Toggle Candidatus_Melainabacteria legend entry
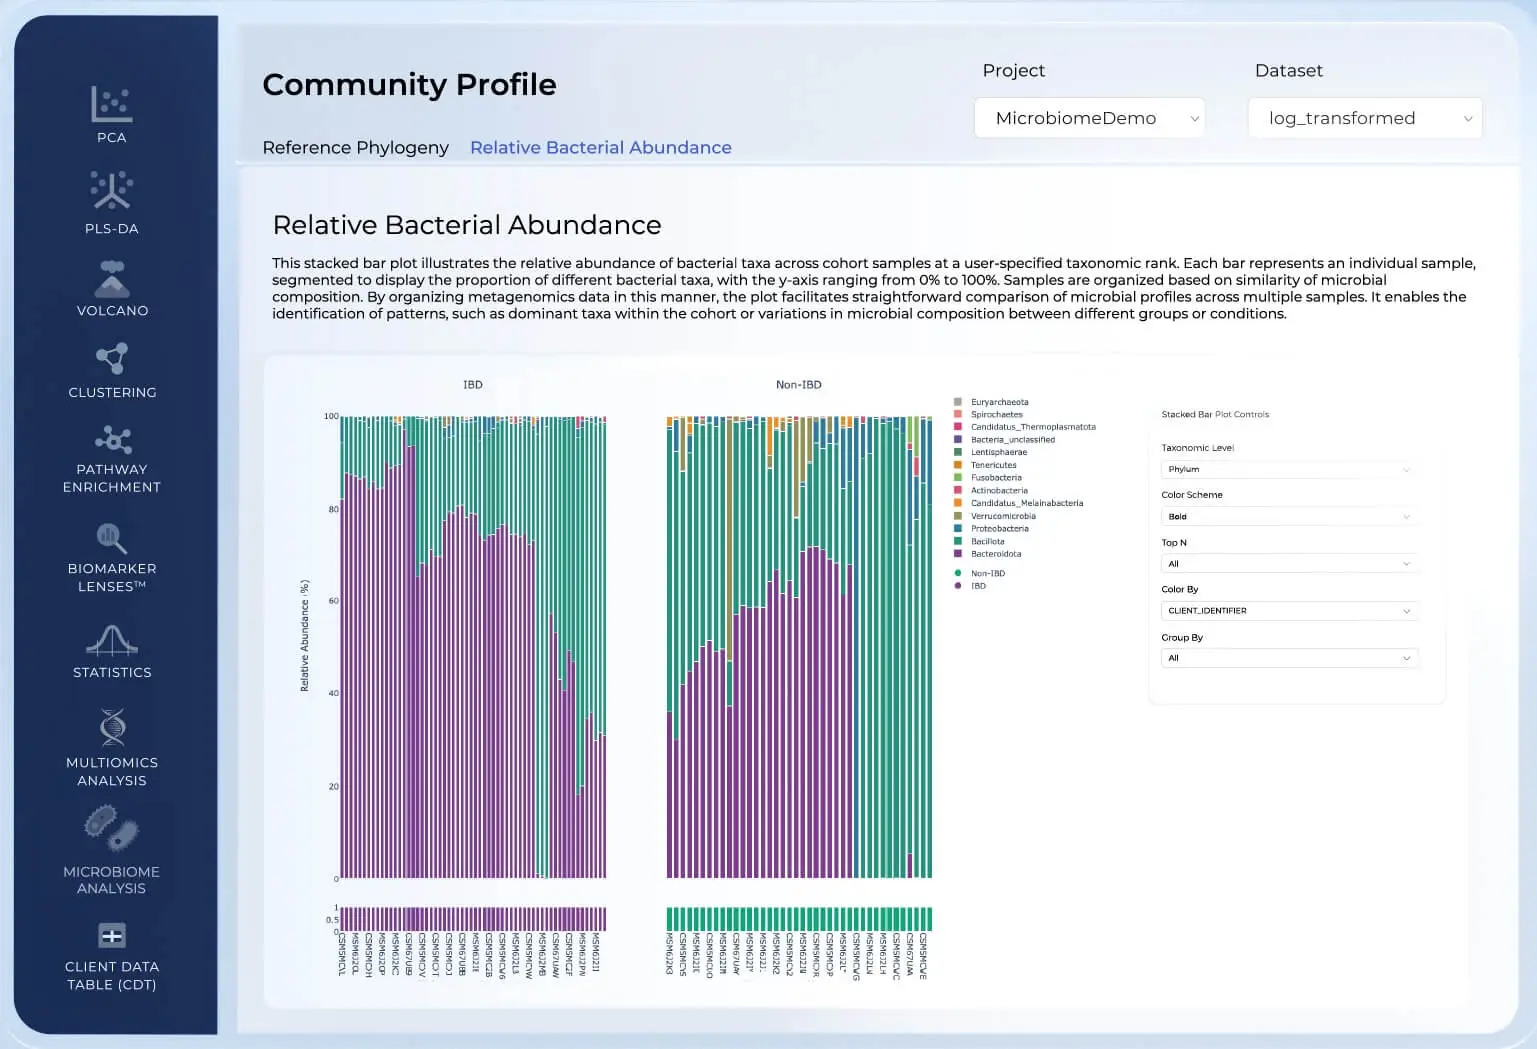1537x1049 pixels. [1026, 503]
